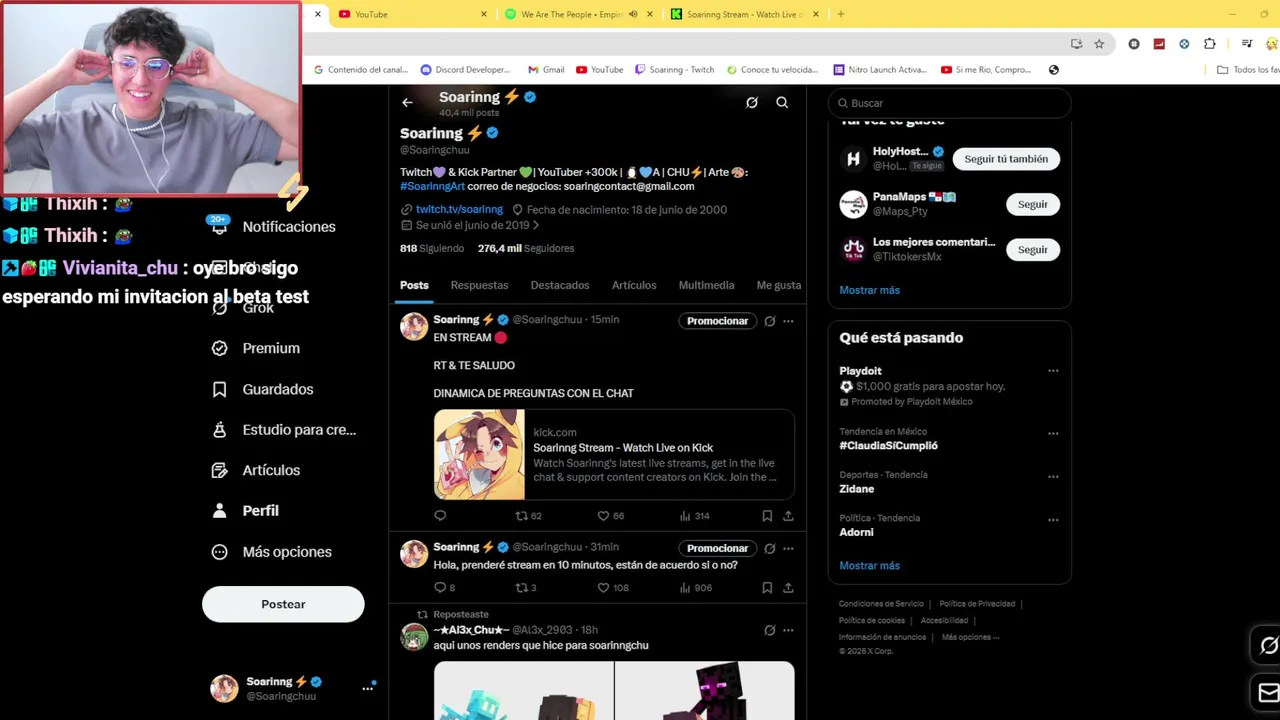Ask Grok about the EN STREAM post
1280x720 pixels.
click(769, 321)
